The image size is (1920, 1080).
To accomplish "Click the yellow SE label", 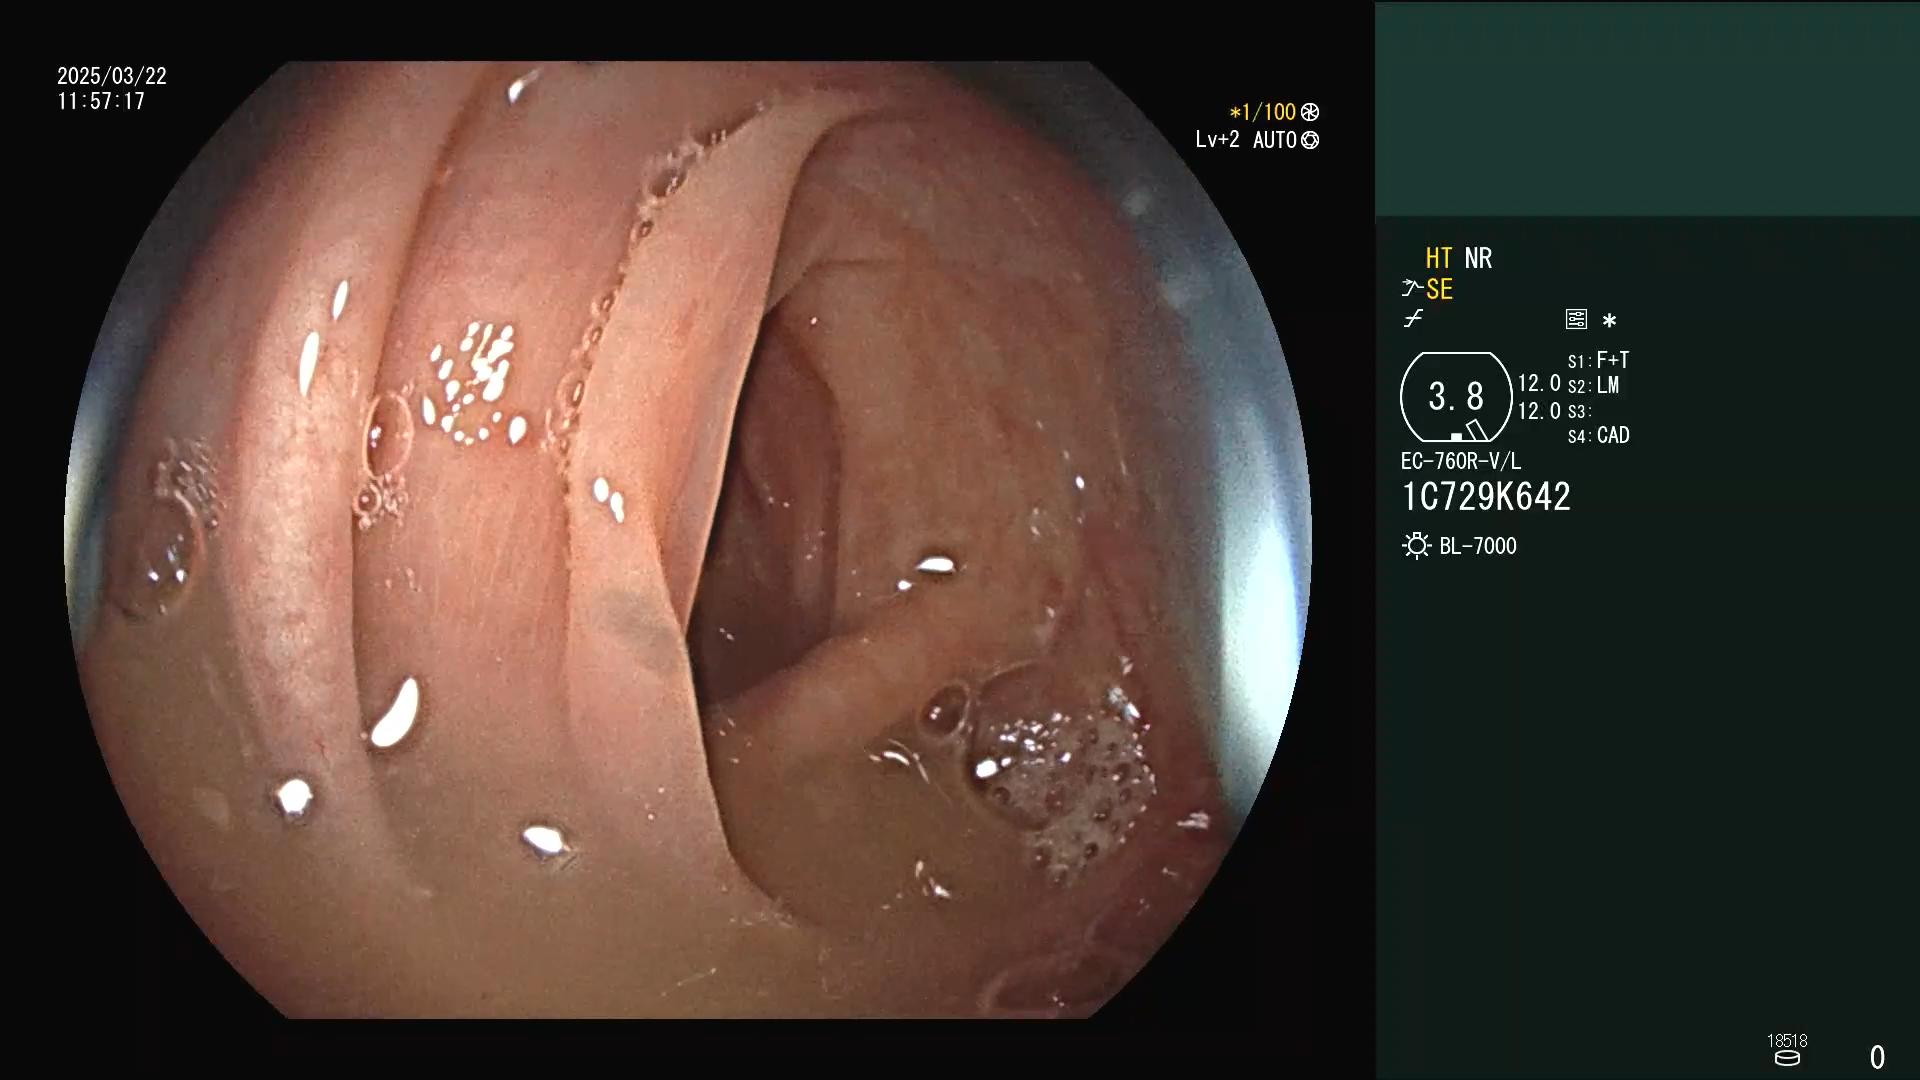I will tap(1439, 290).
